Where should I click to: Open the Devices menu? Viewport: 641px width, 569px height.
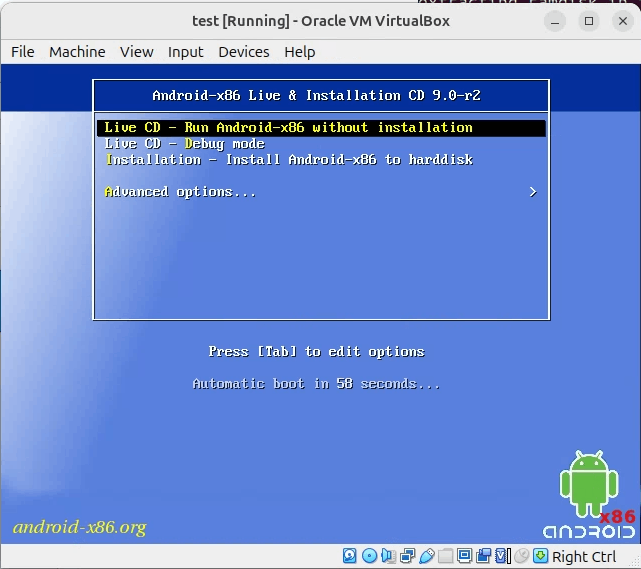pyautogui.click(x=244, y=52)
